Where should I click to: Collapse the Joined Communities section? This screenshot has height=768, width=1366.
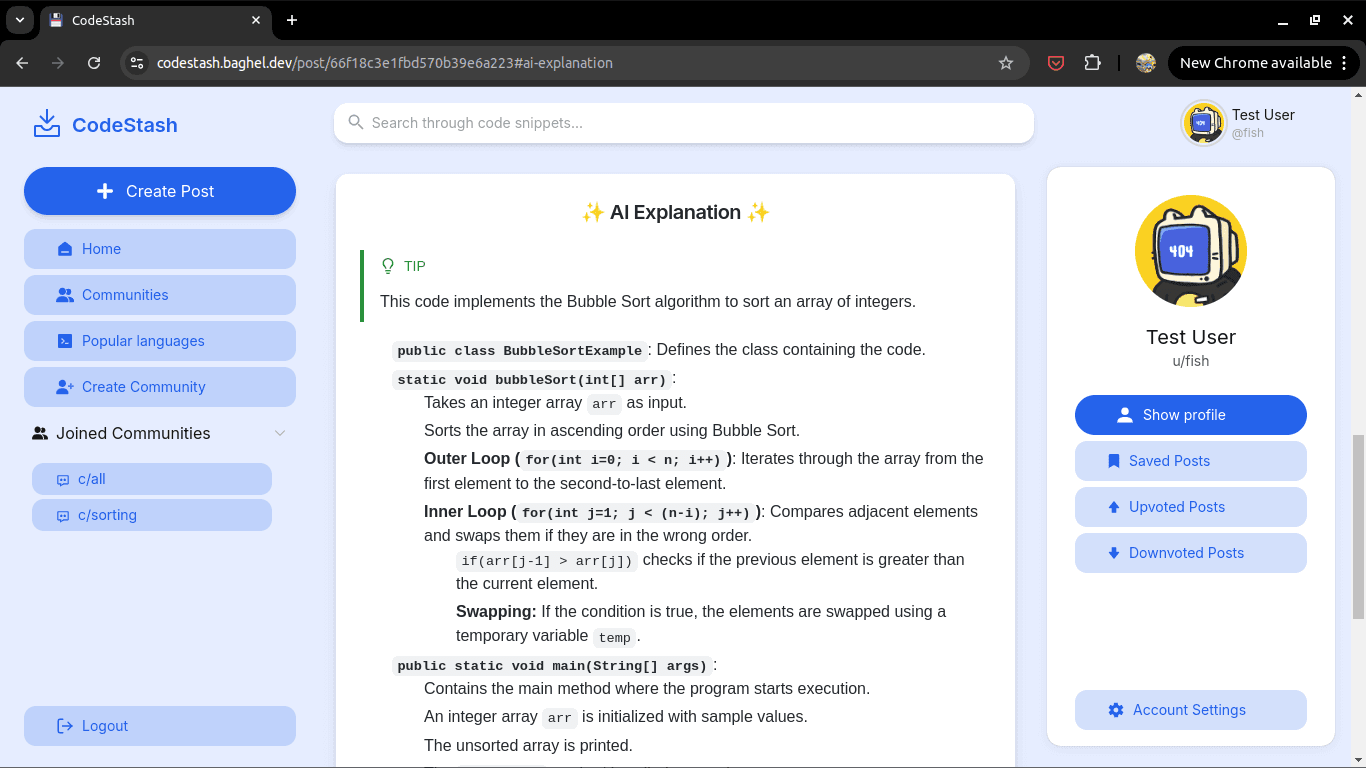pos(280,433)
